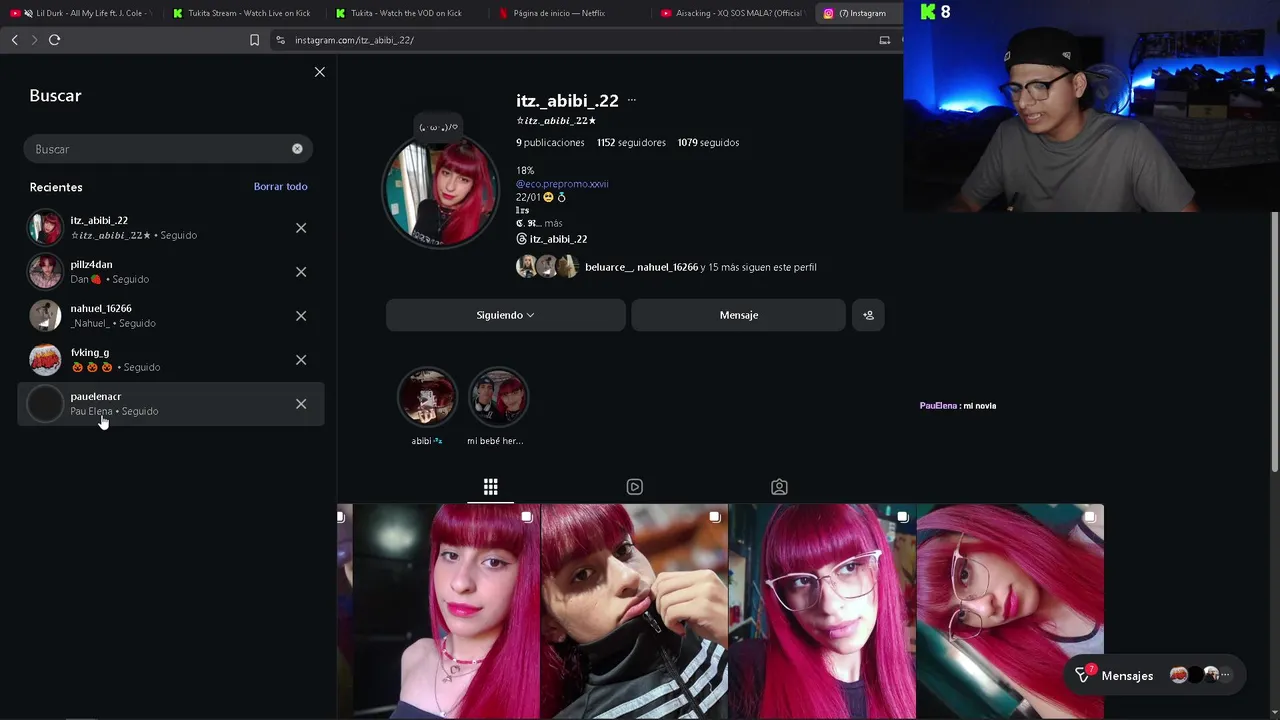Remove pauelenacr from recent searches
This screenshot has height=720, width=1280.
[301, 404]
